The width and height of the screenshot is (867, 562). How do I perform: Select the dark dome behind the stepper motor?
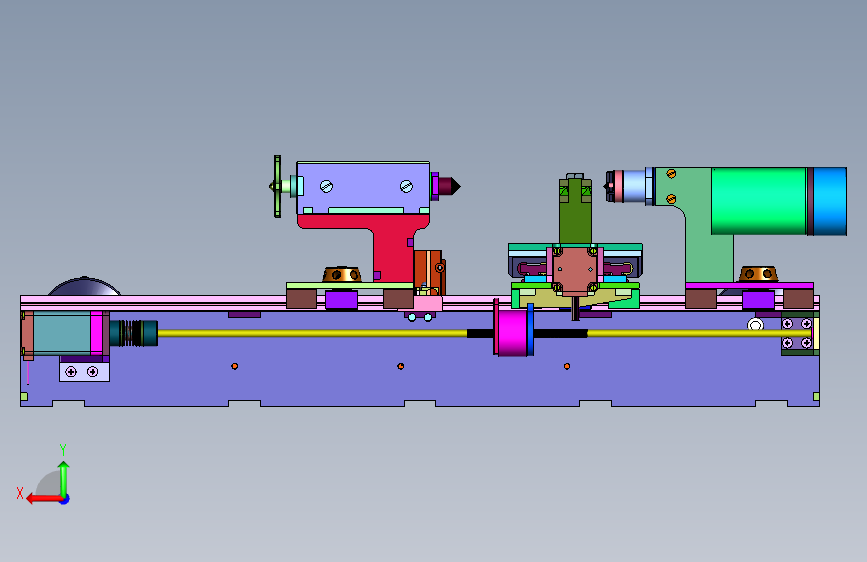84,286
